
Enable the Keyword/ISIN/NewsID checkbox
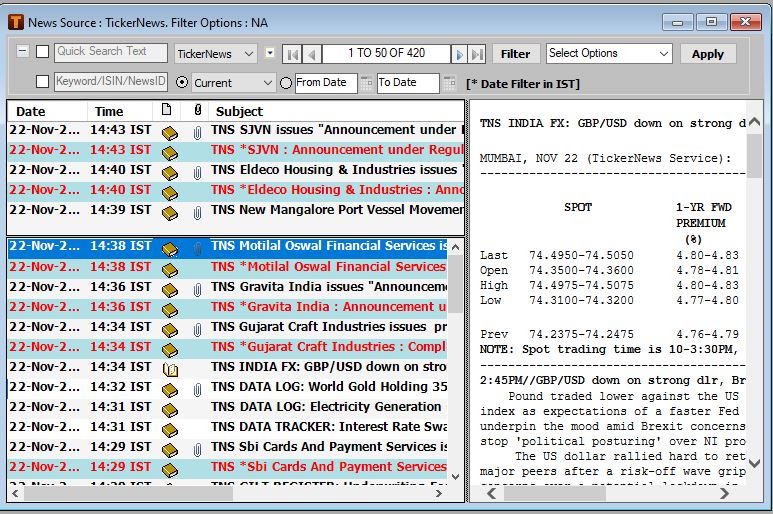click(42, 81)
